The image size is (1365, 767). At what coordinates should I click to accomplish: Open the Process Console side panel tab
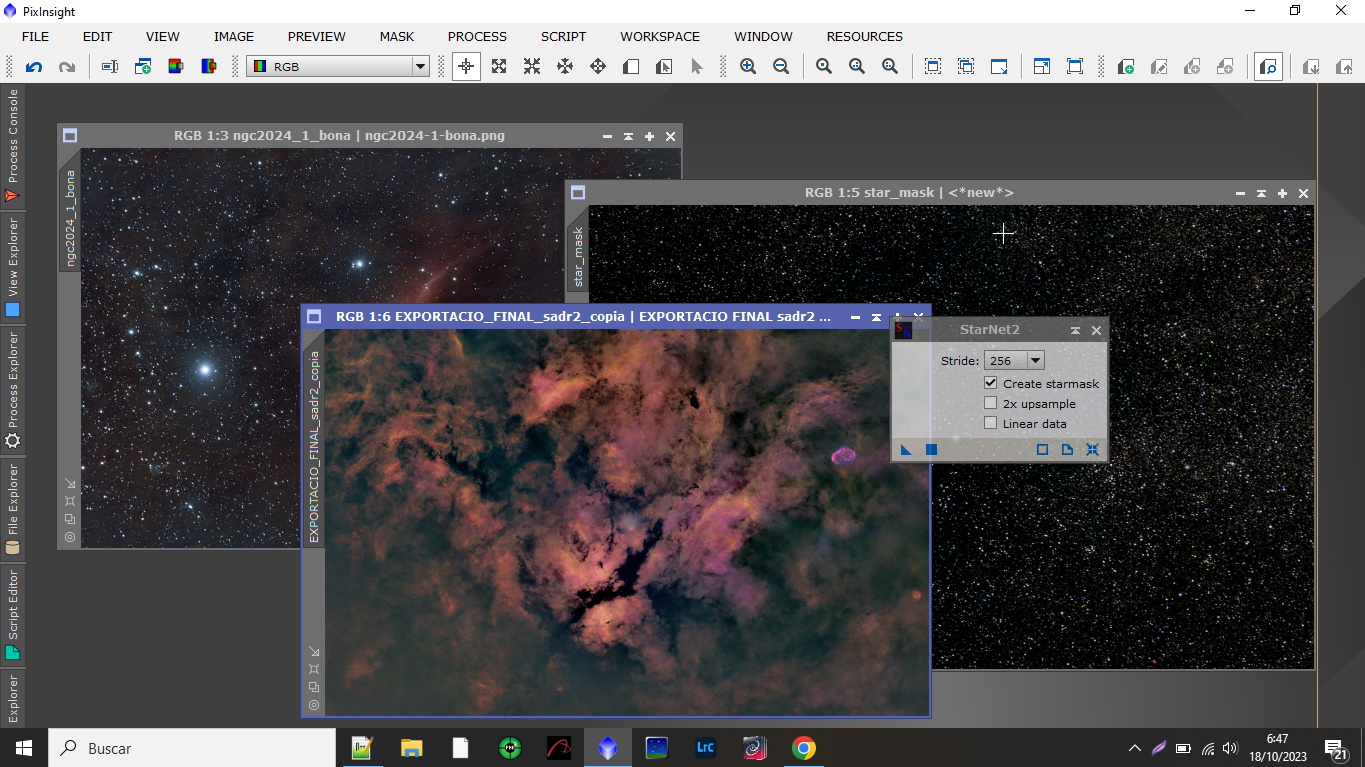(13, 146)
